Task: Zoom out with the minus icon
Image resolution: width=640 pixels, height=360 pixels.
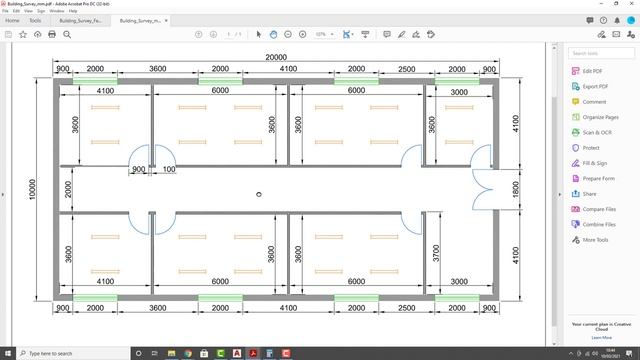Action: pyautogui.click(x=288, y=35)
